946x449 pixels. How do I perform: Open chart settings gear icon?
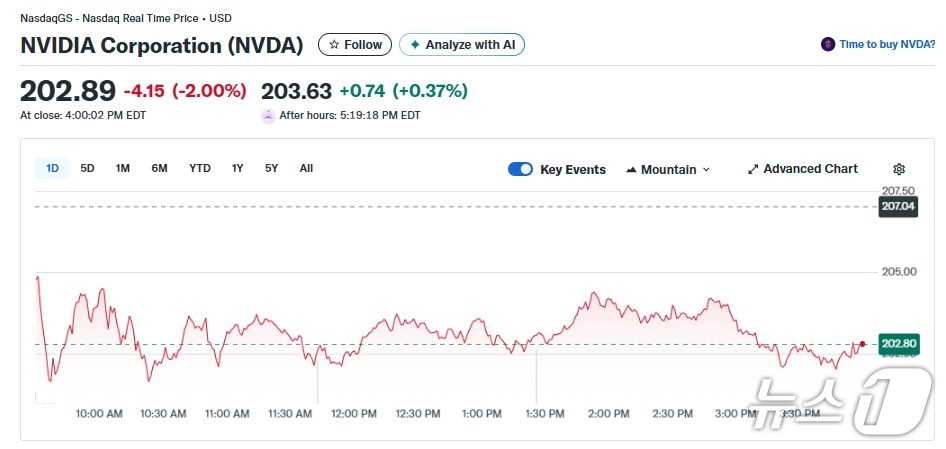coord(899,169)
